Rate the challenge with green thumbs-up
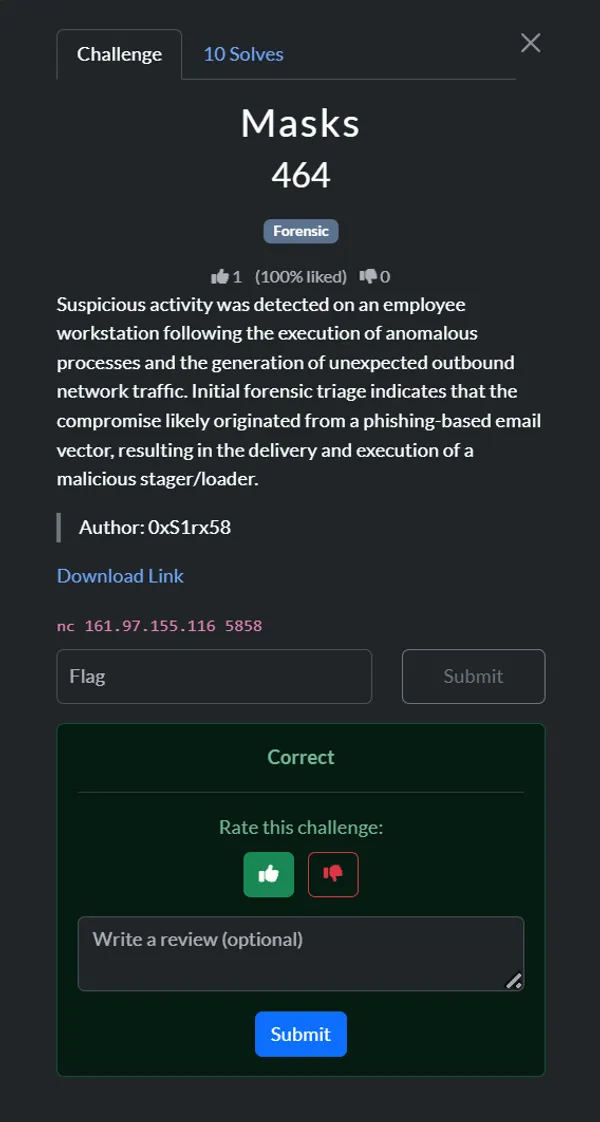The height and width of the screenshot is (1122, 600). (x=268, y=874)
